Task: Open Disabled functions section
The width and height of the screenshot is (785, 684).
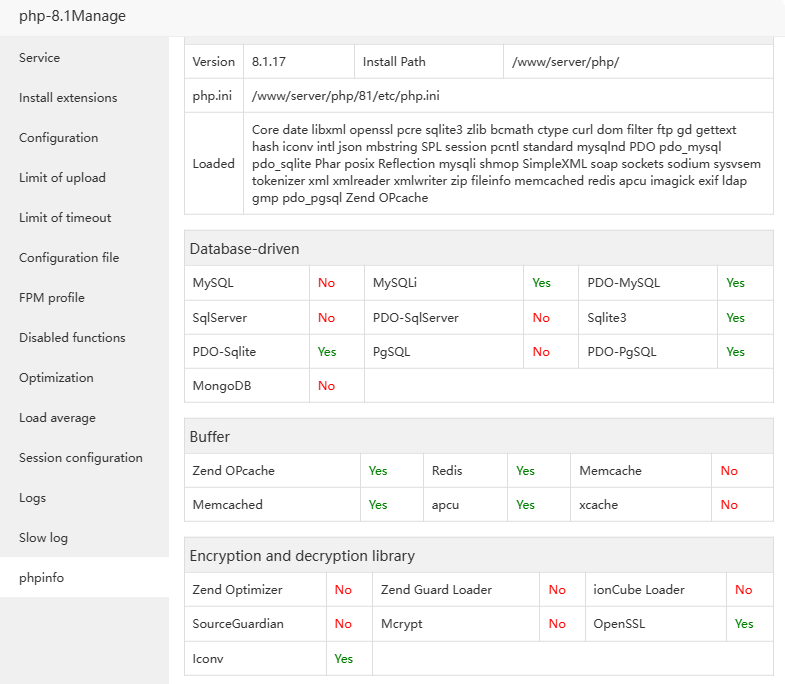Action: pyautogui.click(x=72, y=338)
